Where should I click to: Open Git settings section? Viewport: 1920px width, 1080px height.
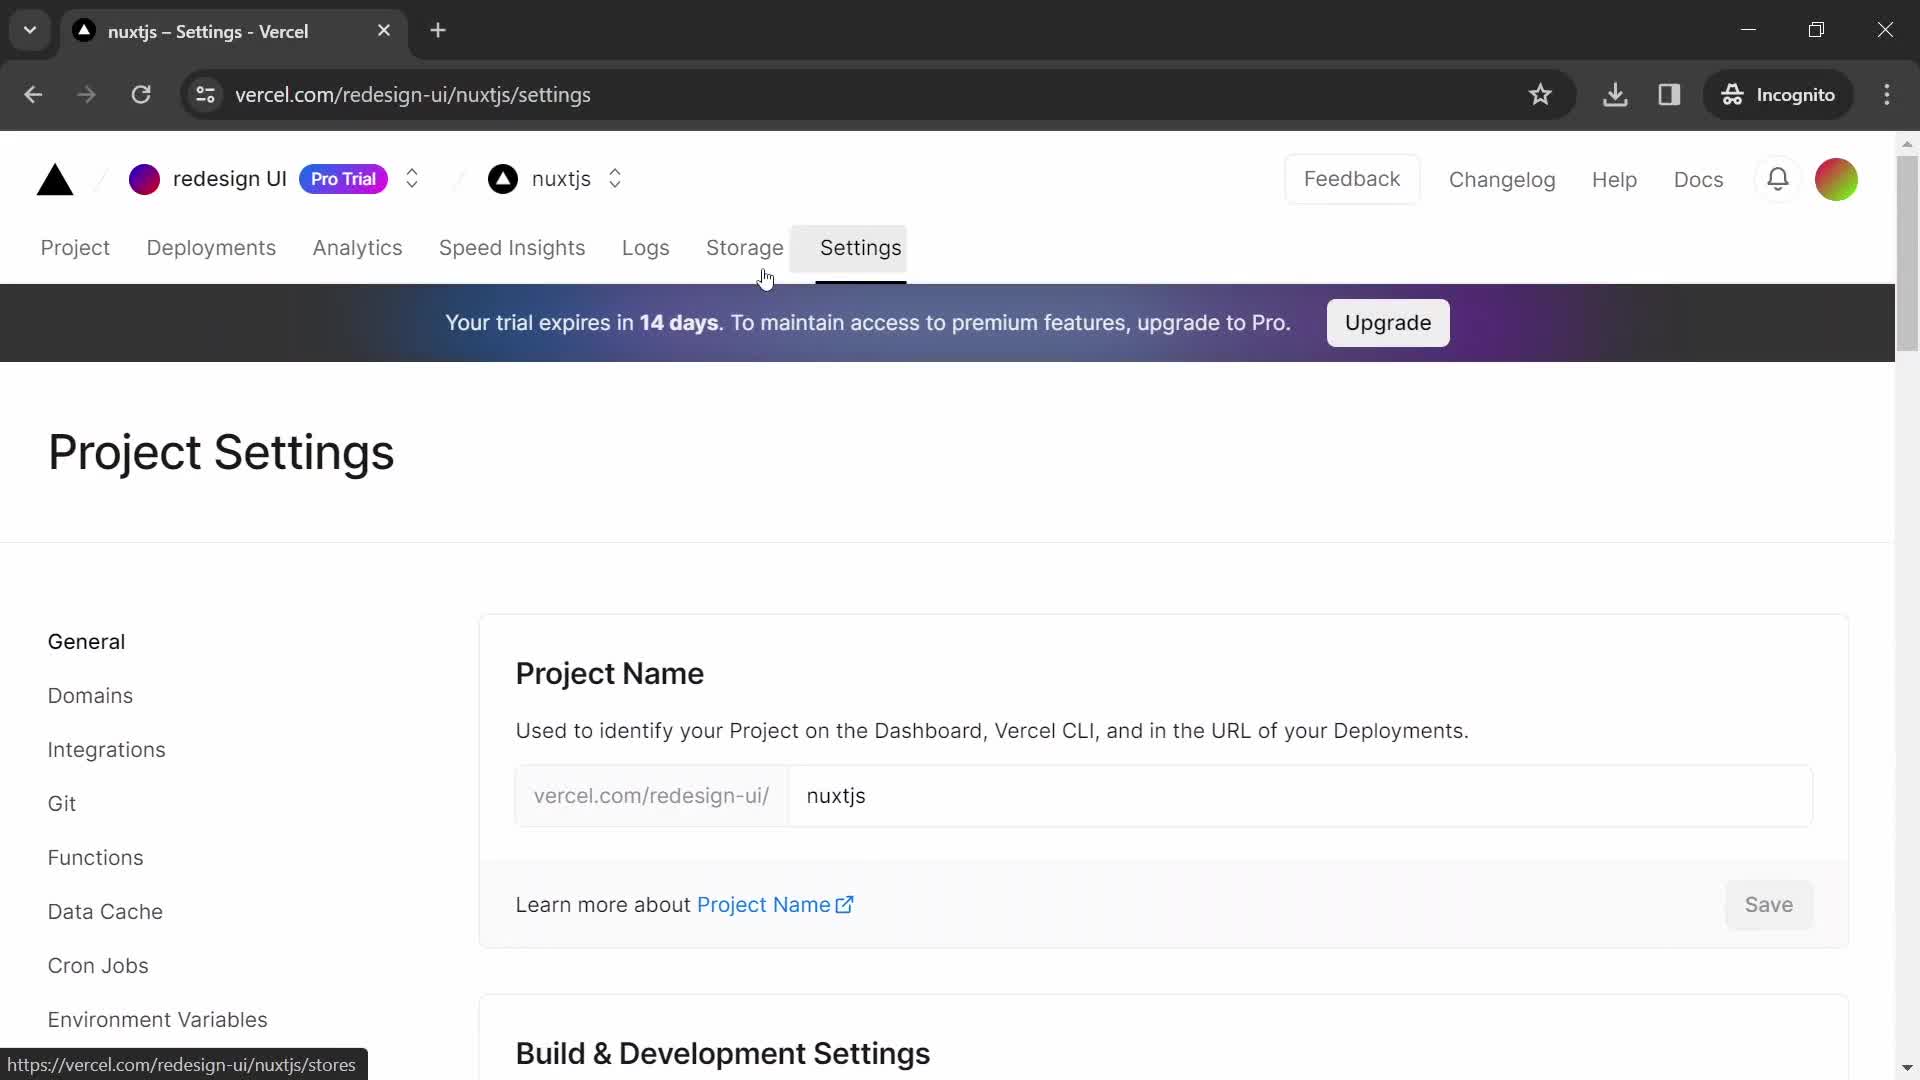(x=61, y=804)
